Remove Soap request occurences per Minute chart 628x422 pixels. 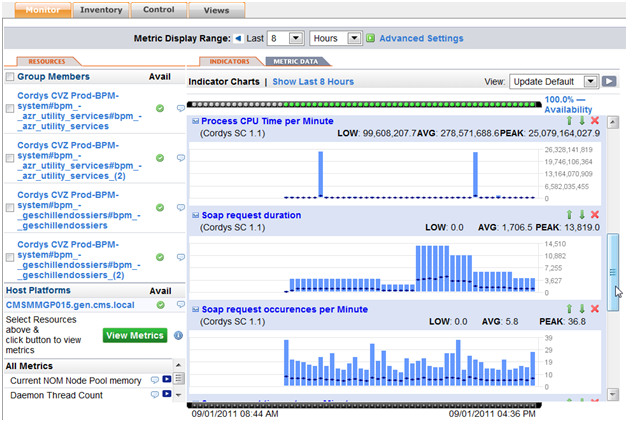595,309
